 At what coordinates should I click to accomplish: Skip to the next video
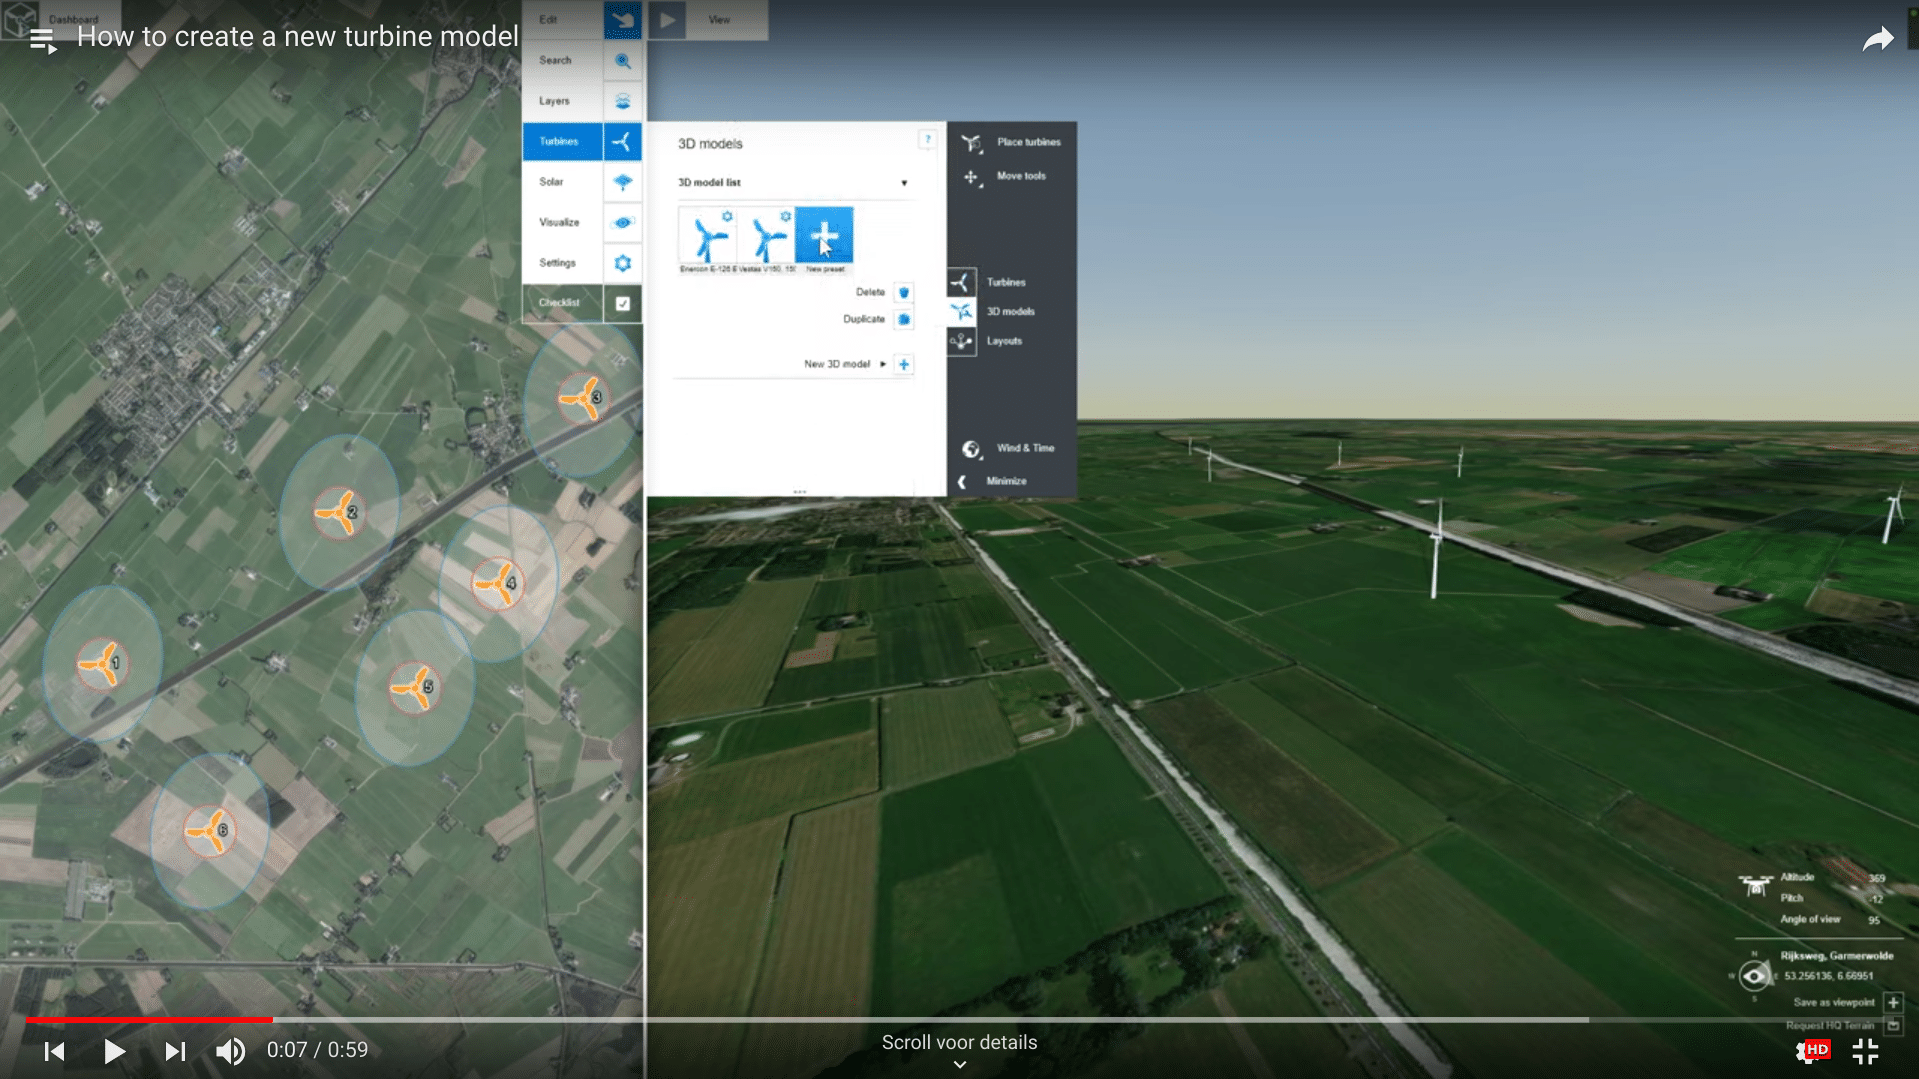click(x=174, y=1051)
